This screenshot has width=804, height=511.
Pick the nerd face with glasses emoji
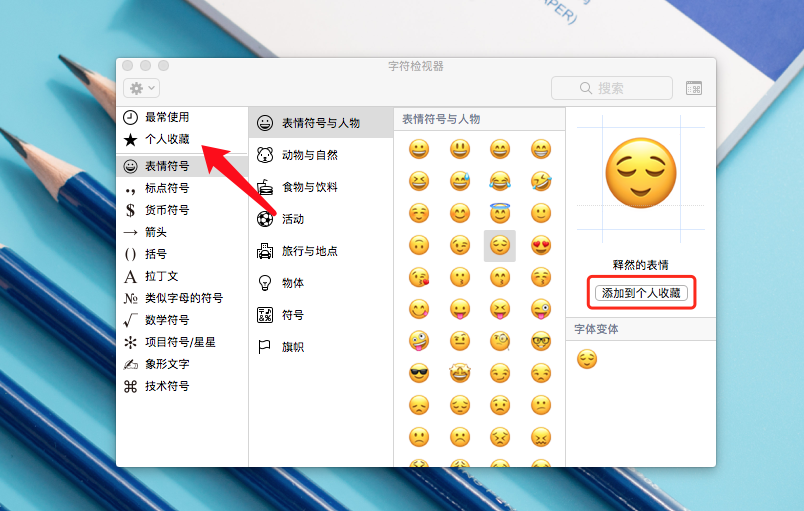(x=541, y=341)
